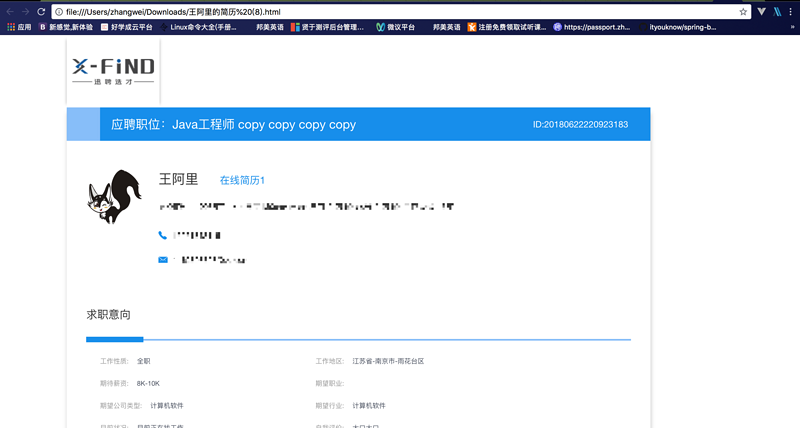This screenshot has width=800, height=428.
Task: Open the 资于测评后台管理 bookmark
Action: click(327, 27)
